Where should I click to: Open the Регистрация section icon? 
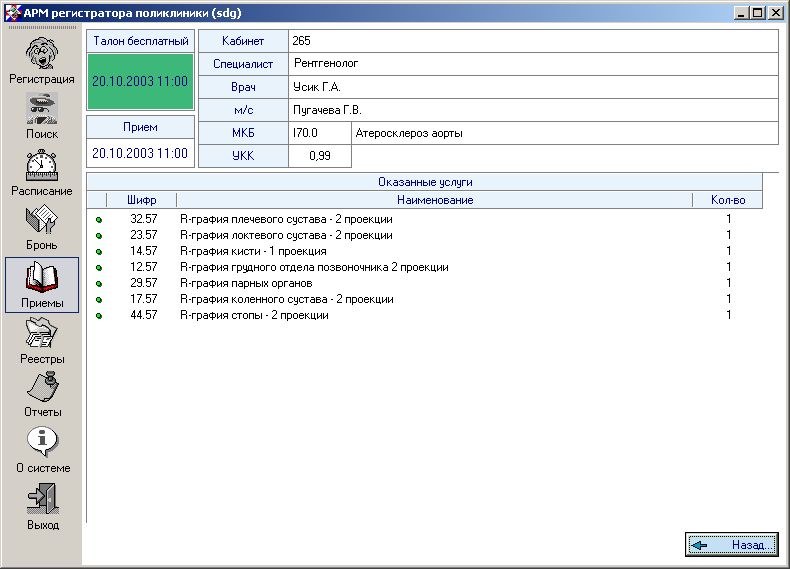[x=42, y=53]
